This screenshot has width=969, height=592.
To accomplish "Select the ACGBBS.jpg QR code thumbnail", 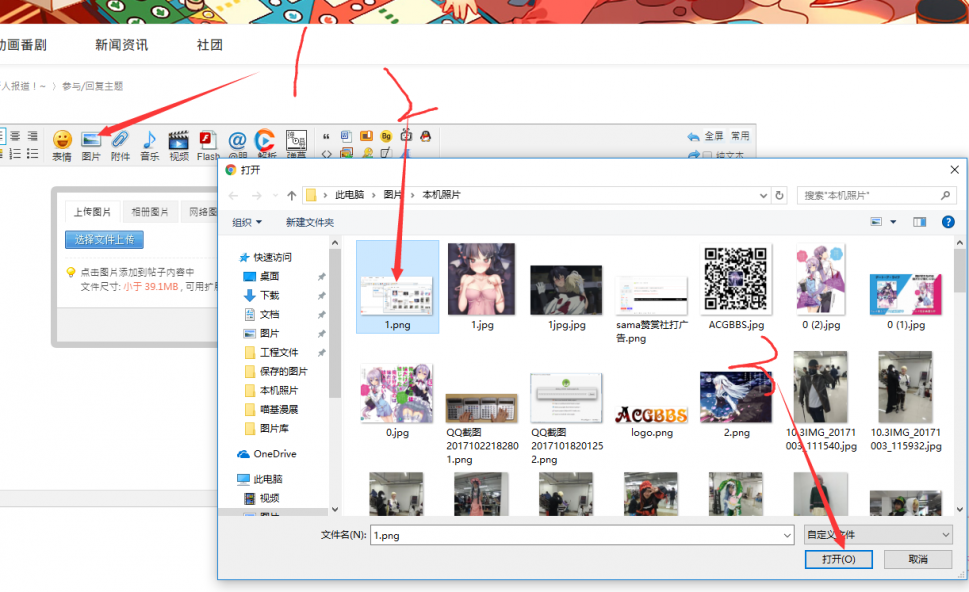I will click(x=736, y=280).
